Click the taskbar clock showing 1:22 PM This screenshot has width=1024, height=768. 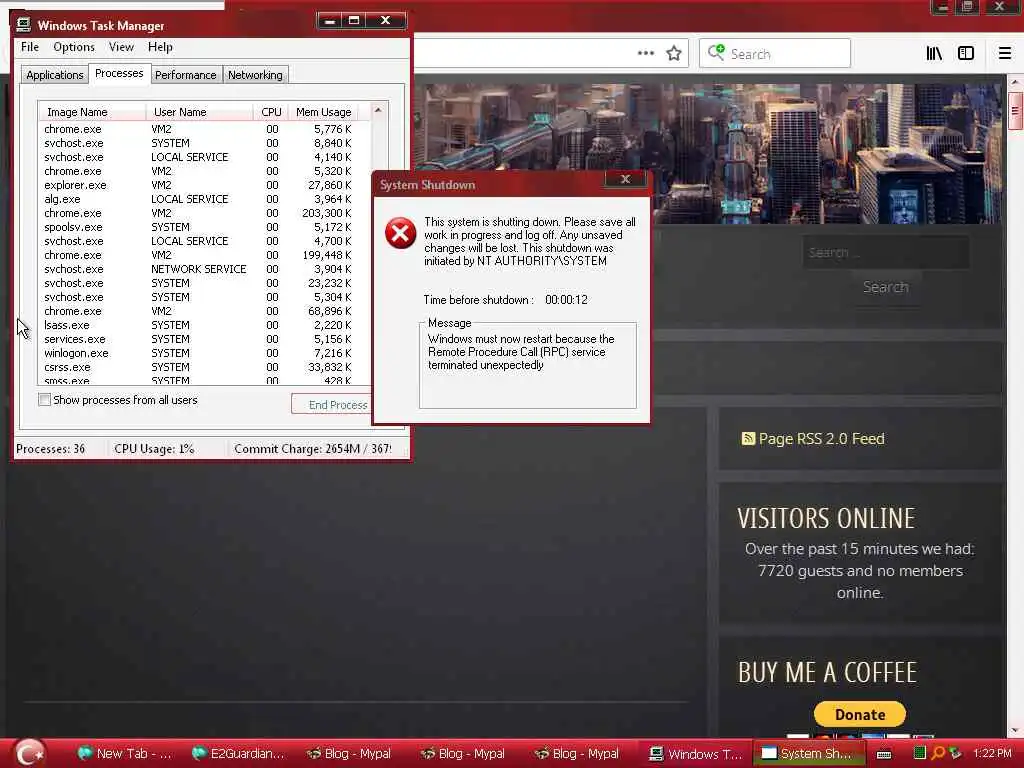point(992,754)
